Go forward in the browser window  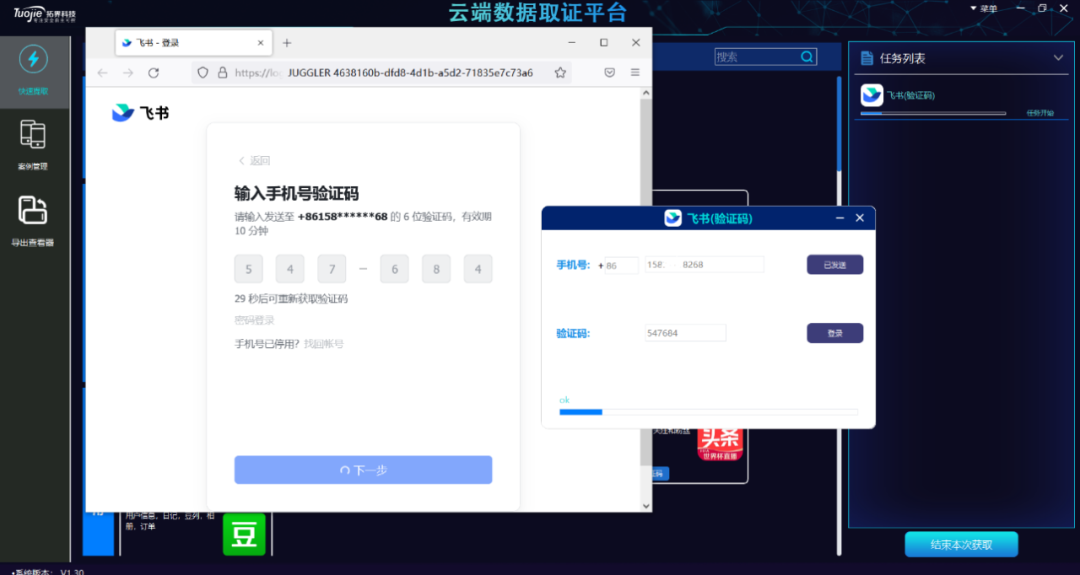[x=128, y=72]
